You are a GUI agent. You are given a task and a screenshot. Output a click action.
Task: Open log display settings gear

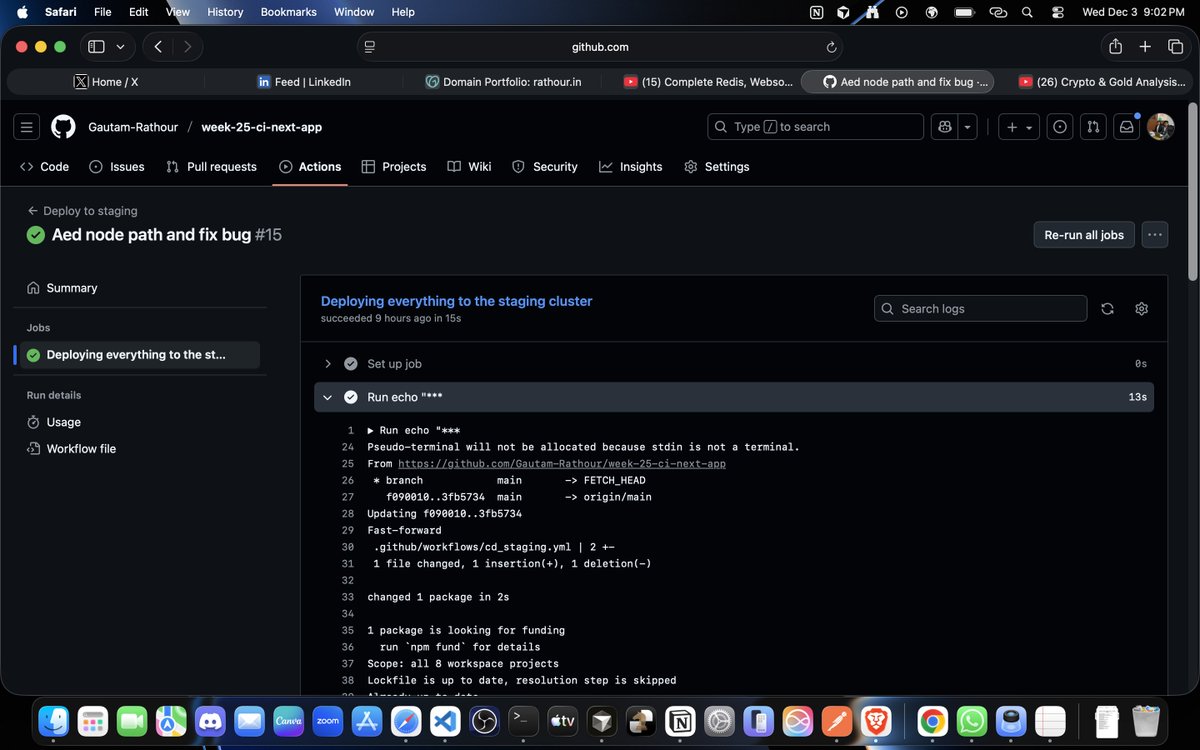(1141, 308)
